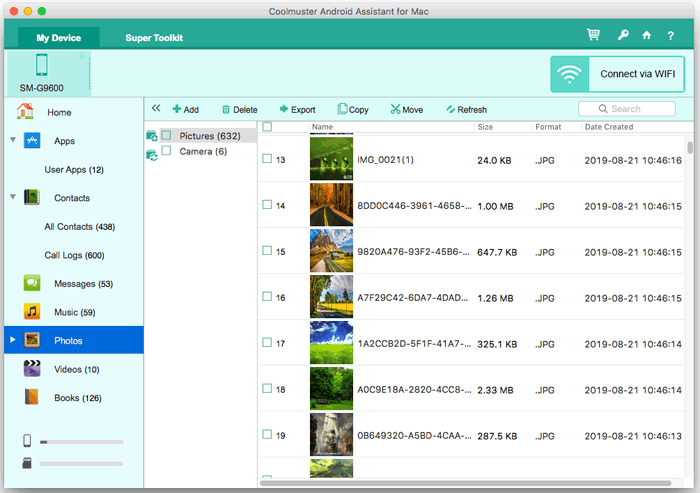This screenshot has height=493, width=700.
Task: Click the Export arrow icon
Action: (x=284, y=110)
